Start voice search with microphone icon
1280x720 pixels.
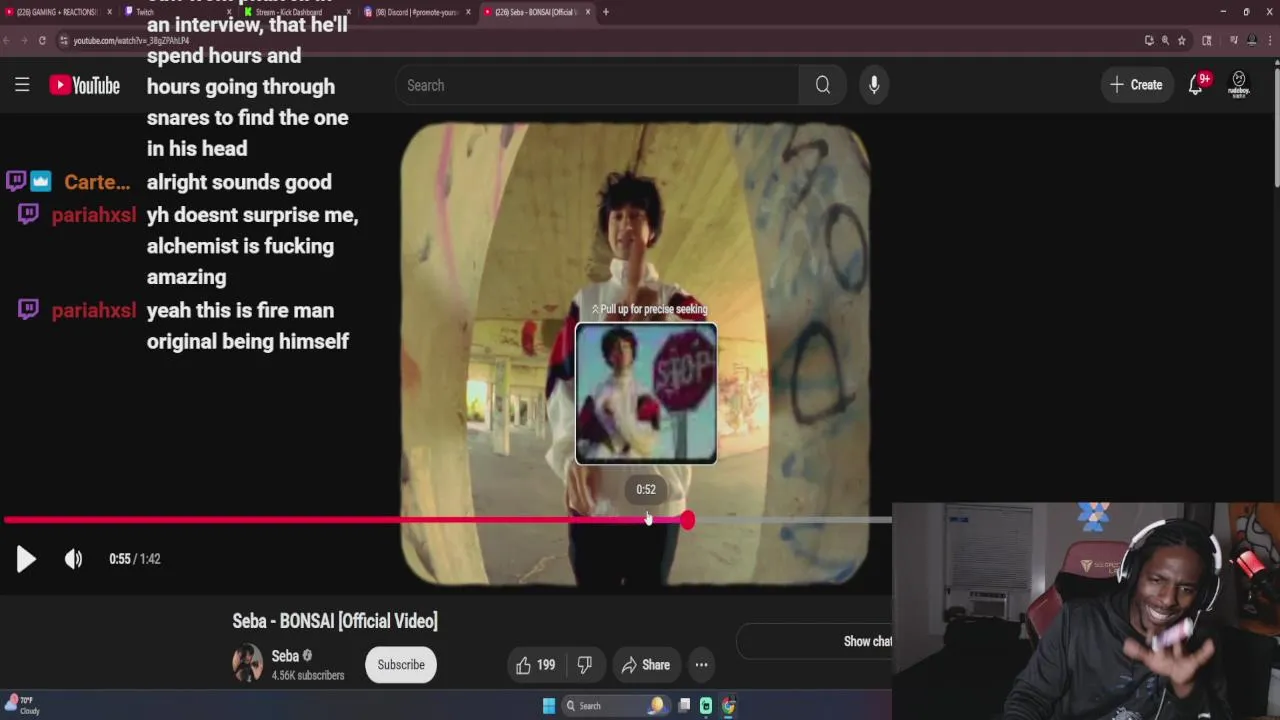click(874, 85)
